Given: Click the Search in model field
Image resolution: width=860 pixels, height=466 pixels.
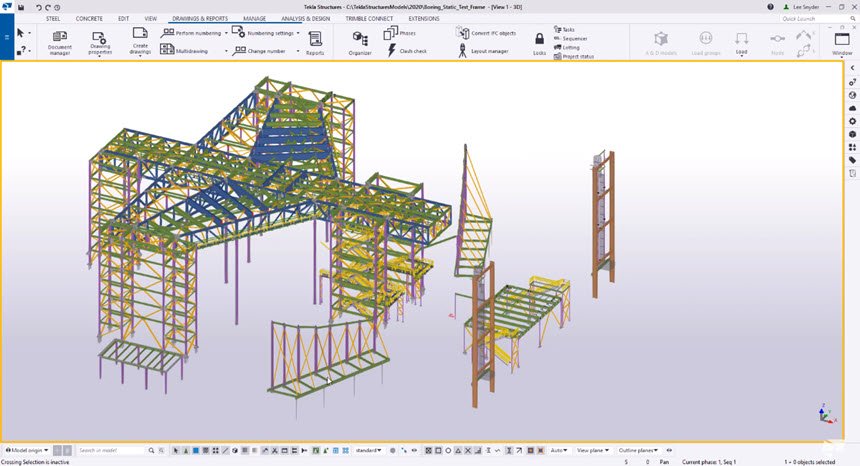Looking at the screenshot, I should [110, 450].
